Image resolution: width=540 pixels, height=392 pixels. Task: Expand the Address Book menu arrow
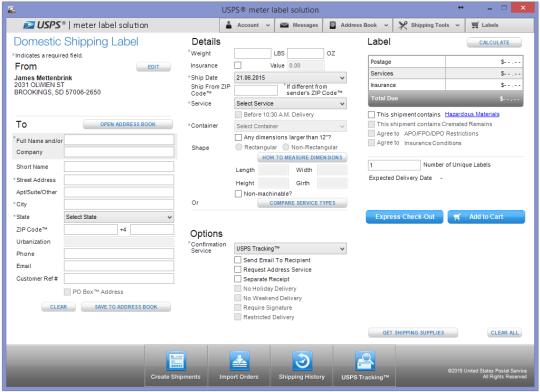click(x=386, y=25)
